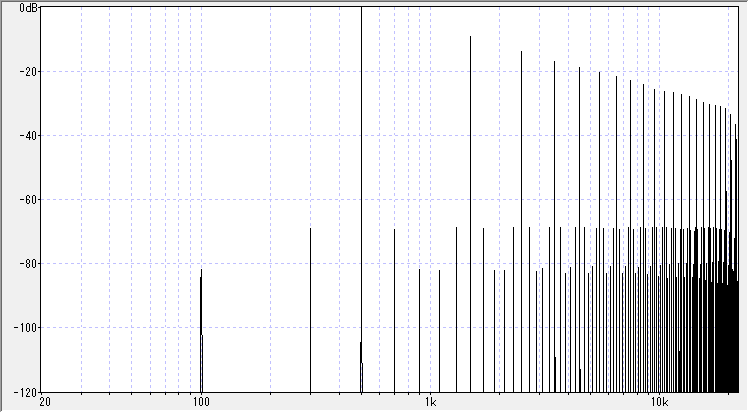Viewport: 749px width, 412px height.
Task: Click the -40 label on the vertical axis
Action: point(28,136)
